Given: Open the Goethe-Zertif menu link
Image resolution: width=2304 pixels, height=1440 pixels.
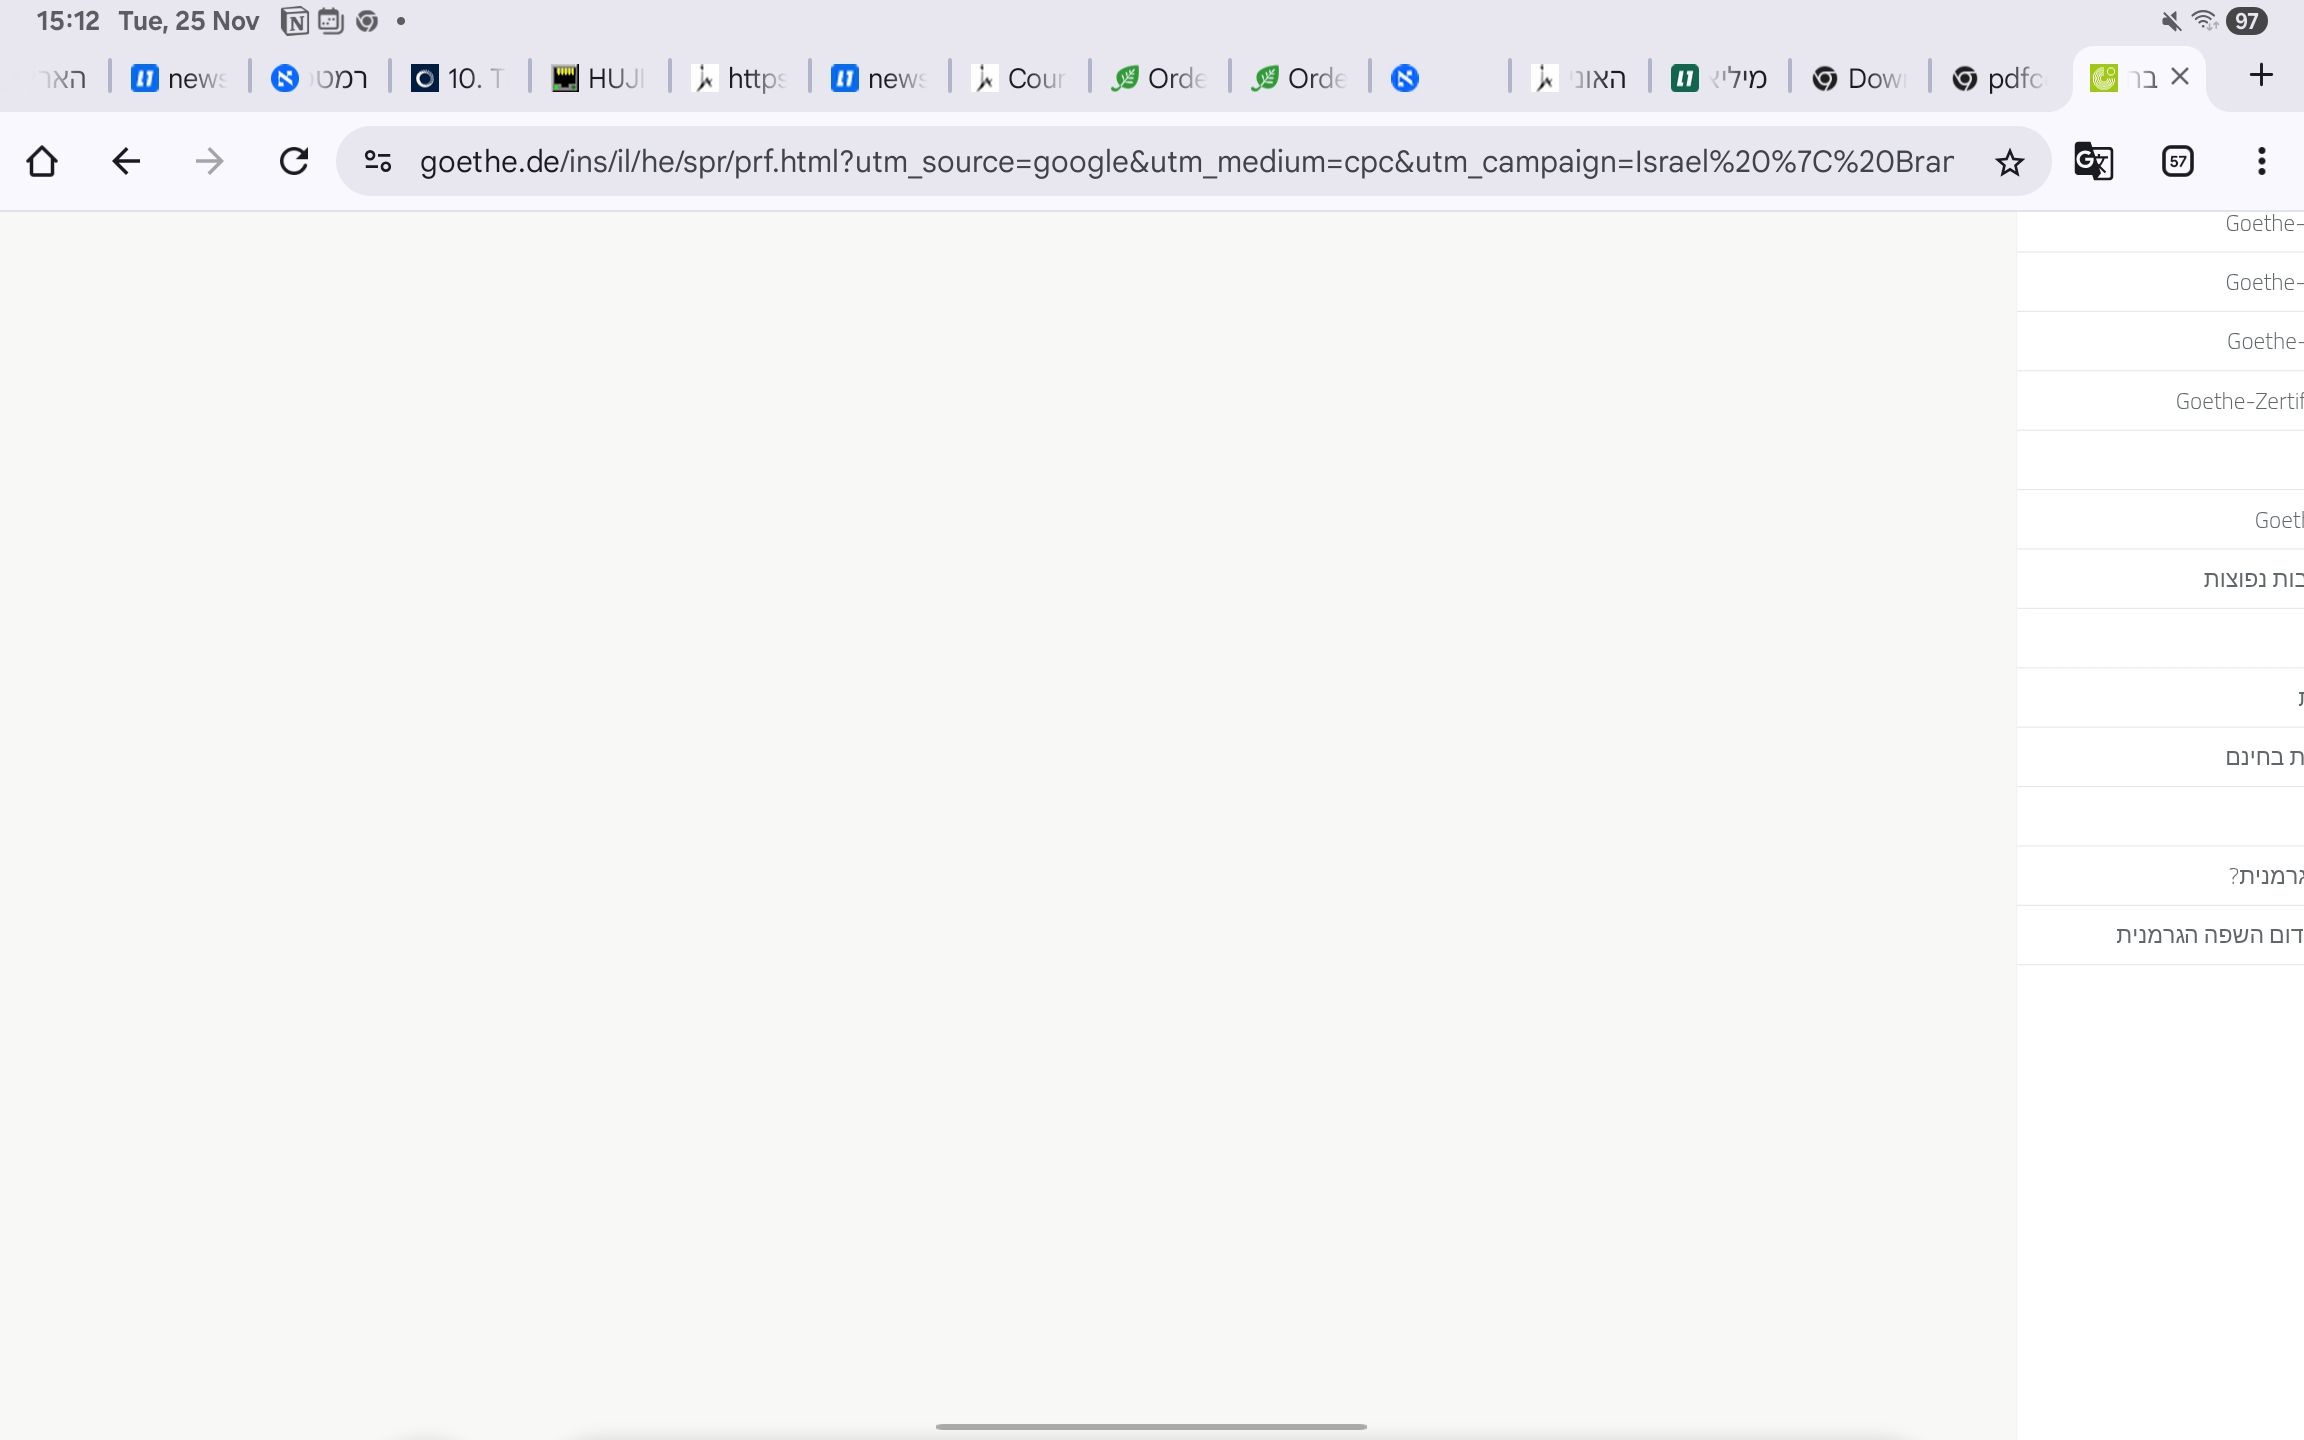Looking at the screenshot, I should coord(2238,401).
